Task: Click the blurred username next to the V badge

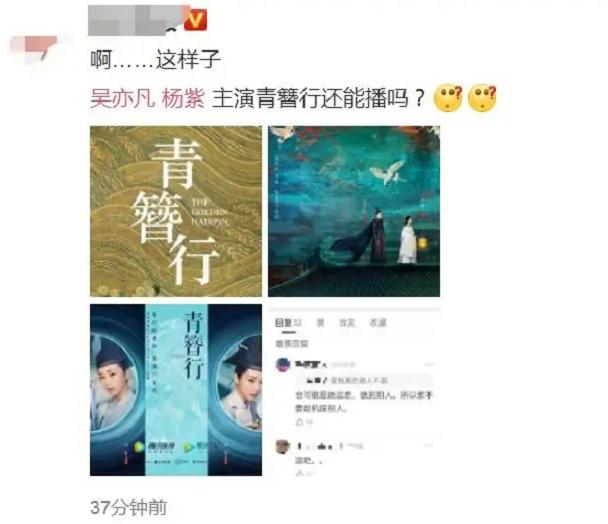Action: pos(135,20)
